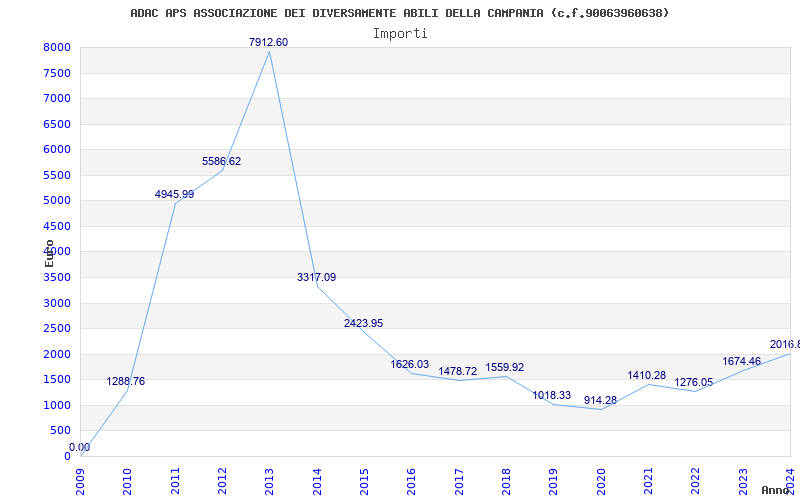Select the y-axis tick label 5500
The height and width of the screenshot is (500, 800).
pyautogui.click(x=57, y=176)
